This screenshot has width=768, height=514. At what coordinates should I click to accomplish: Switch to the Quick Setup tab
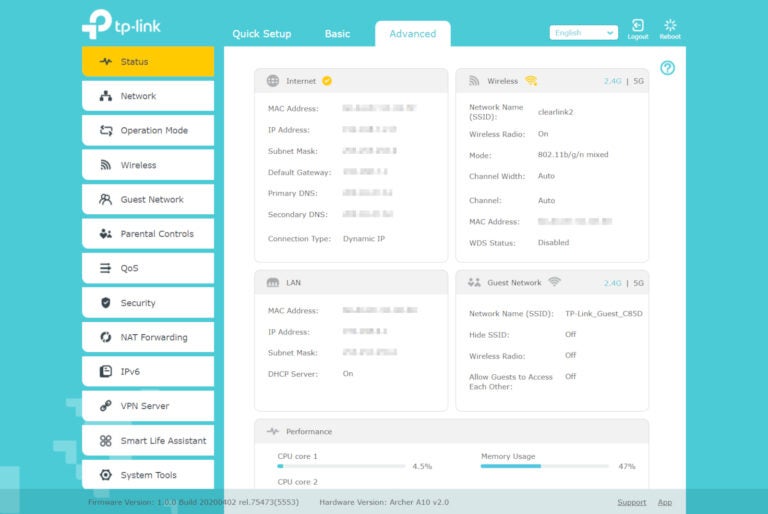coord(262,34)
